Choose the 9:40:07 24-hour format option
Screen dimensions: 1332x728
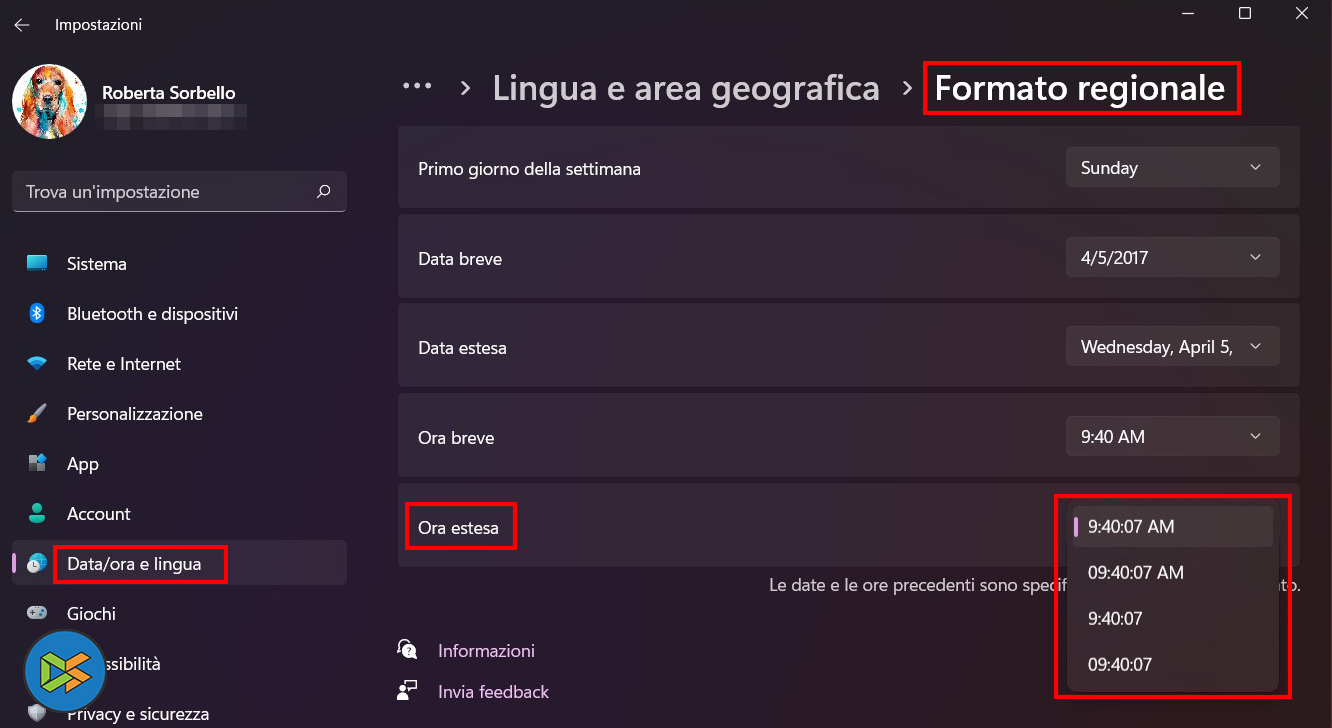pos(1115,619)
